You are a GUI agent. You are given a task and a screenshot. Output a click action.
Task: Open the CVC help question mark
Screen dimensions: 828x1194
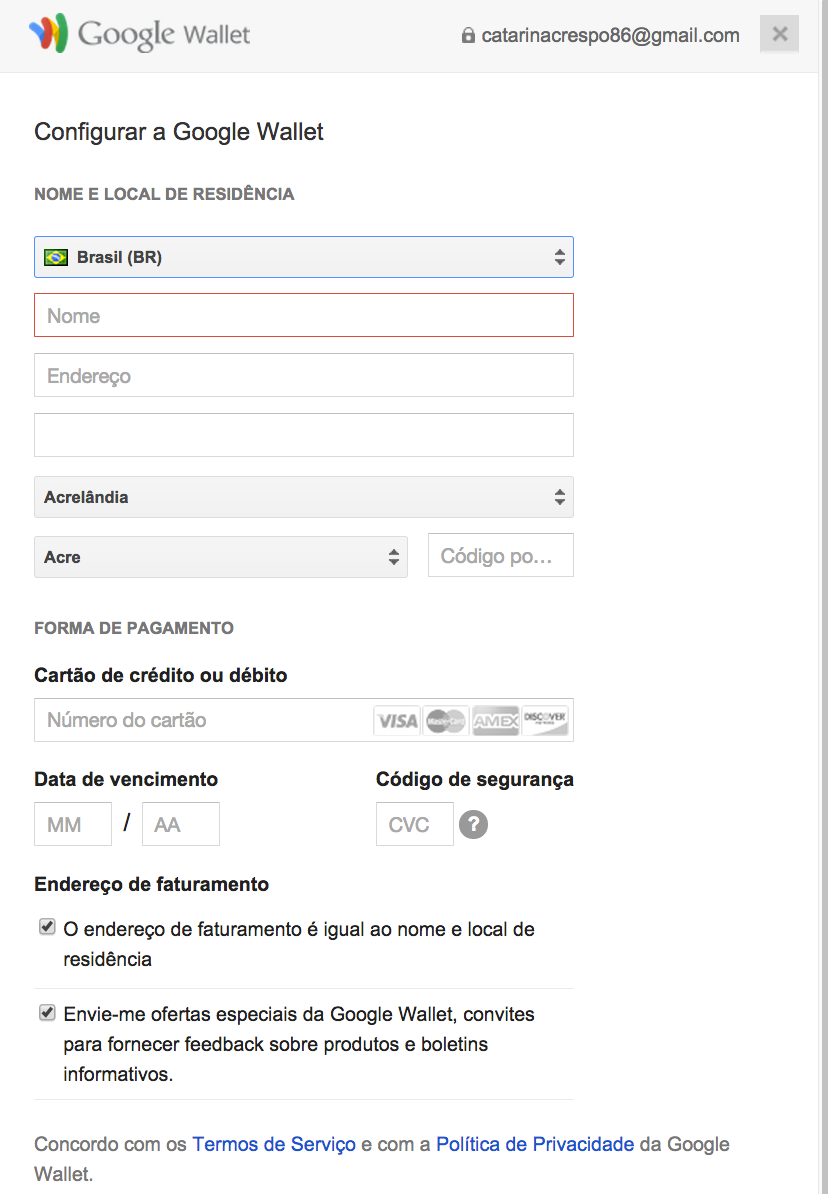click(x=473, y=825)
